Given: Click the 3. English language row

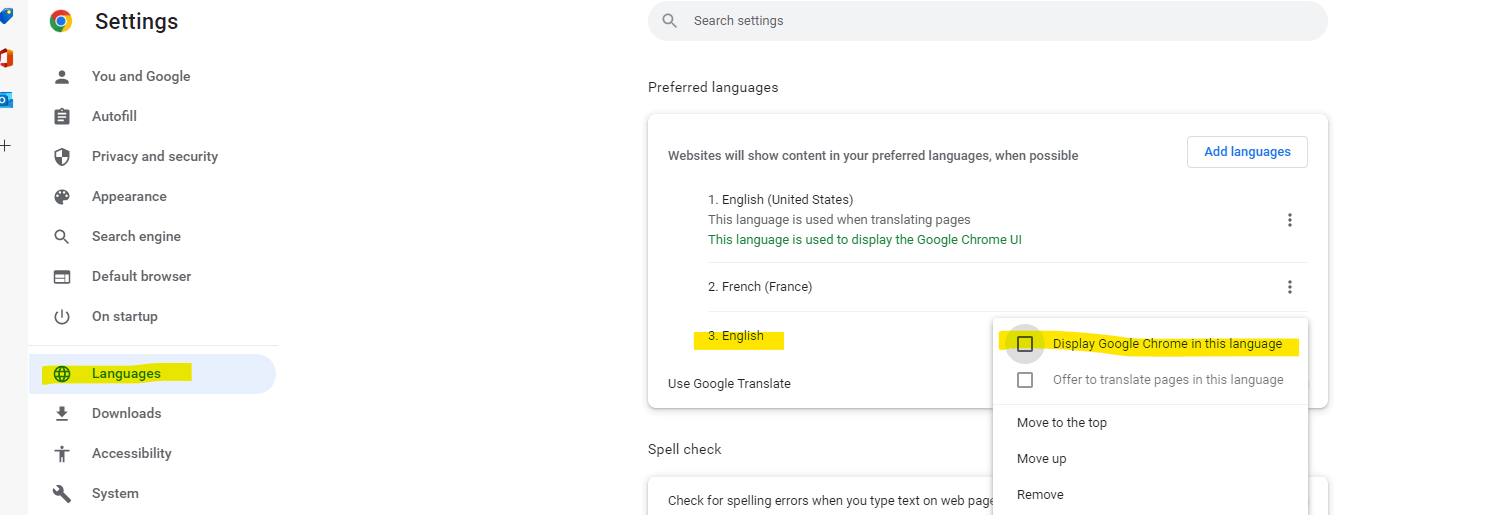Looking at the screenshot, I should pos(736,337).
